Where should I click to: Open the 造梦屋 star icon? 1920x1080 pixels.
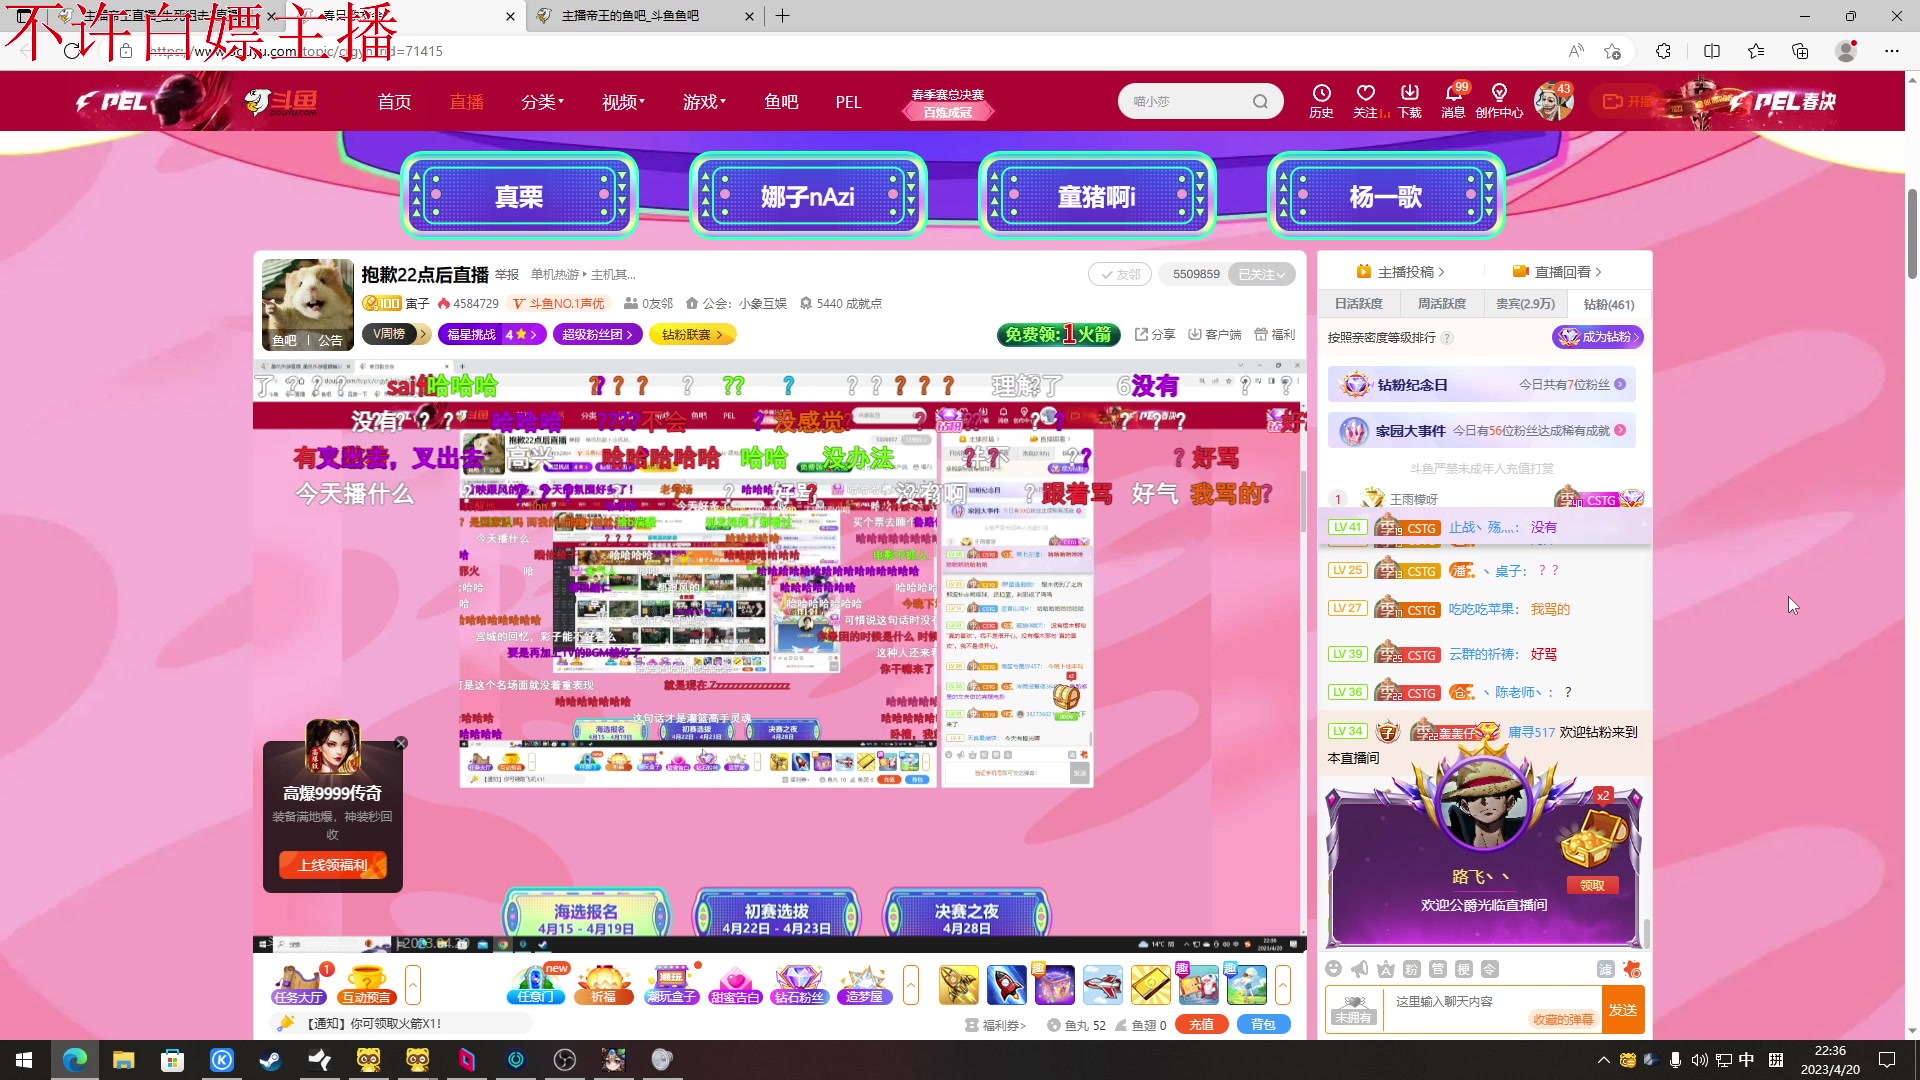click(865, 984)
